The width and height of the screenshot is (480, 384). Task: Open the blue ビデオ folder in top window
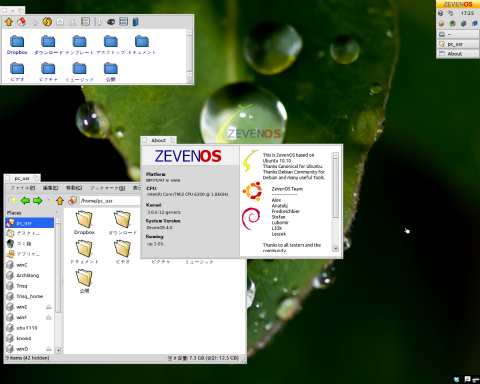(x=17, y=72)
